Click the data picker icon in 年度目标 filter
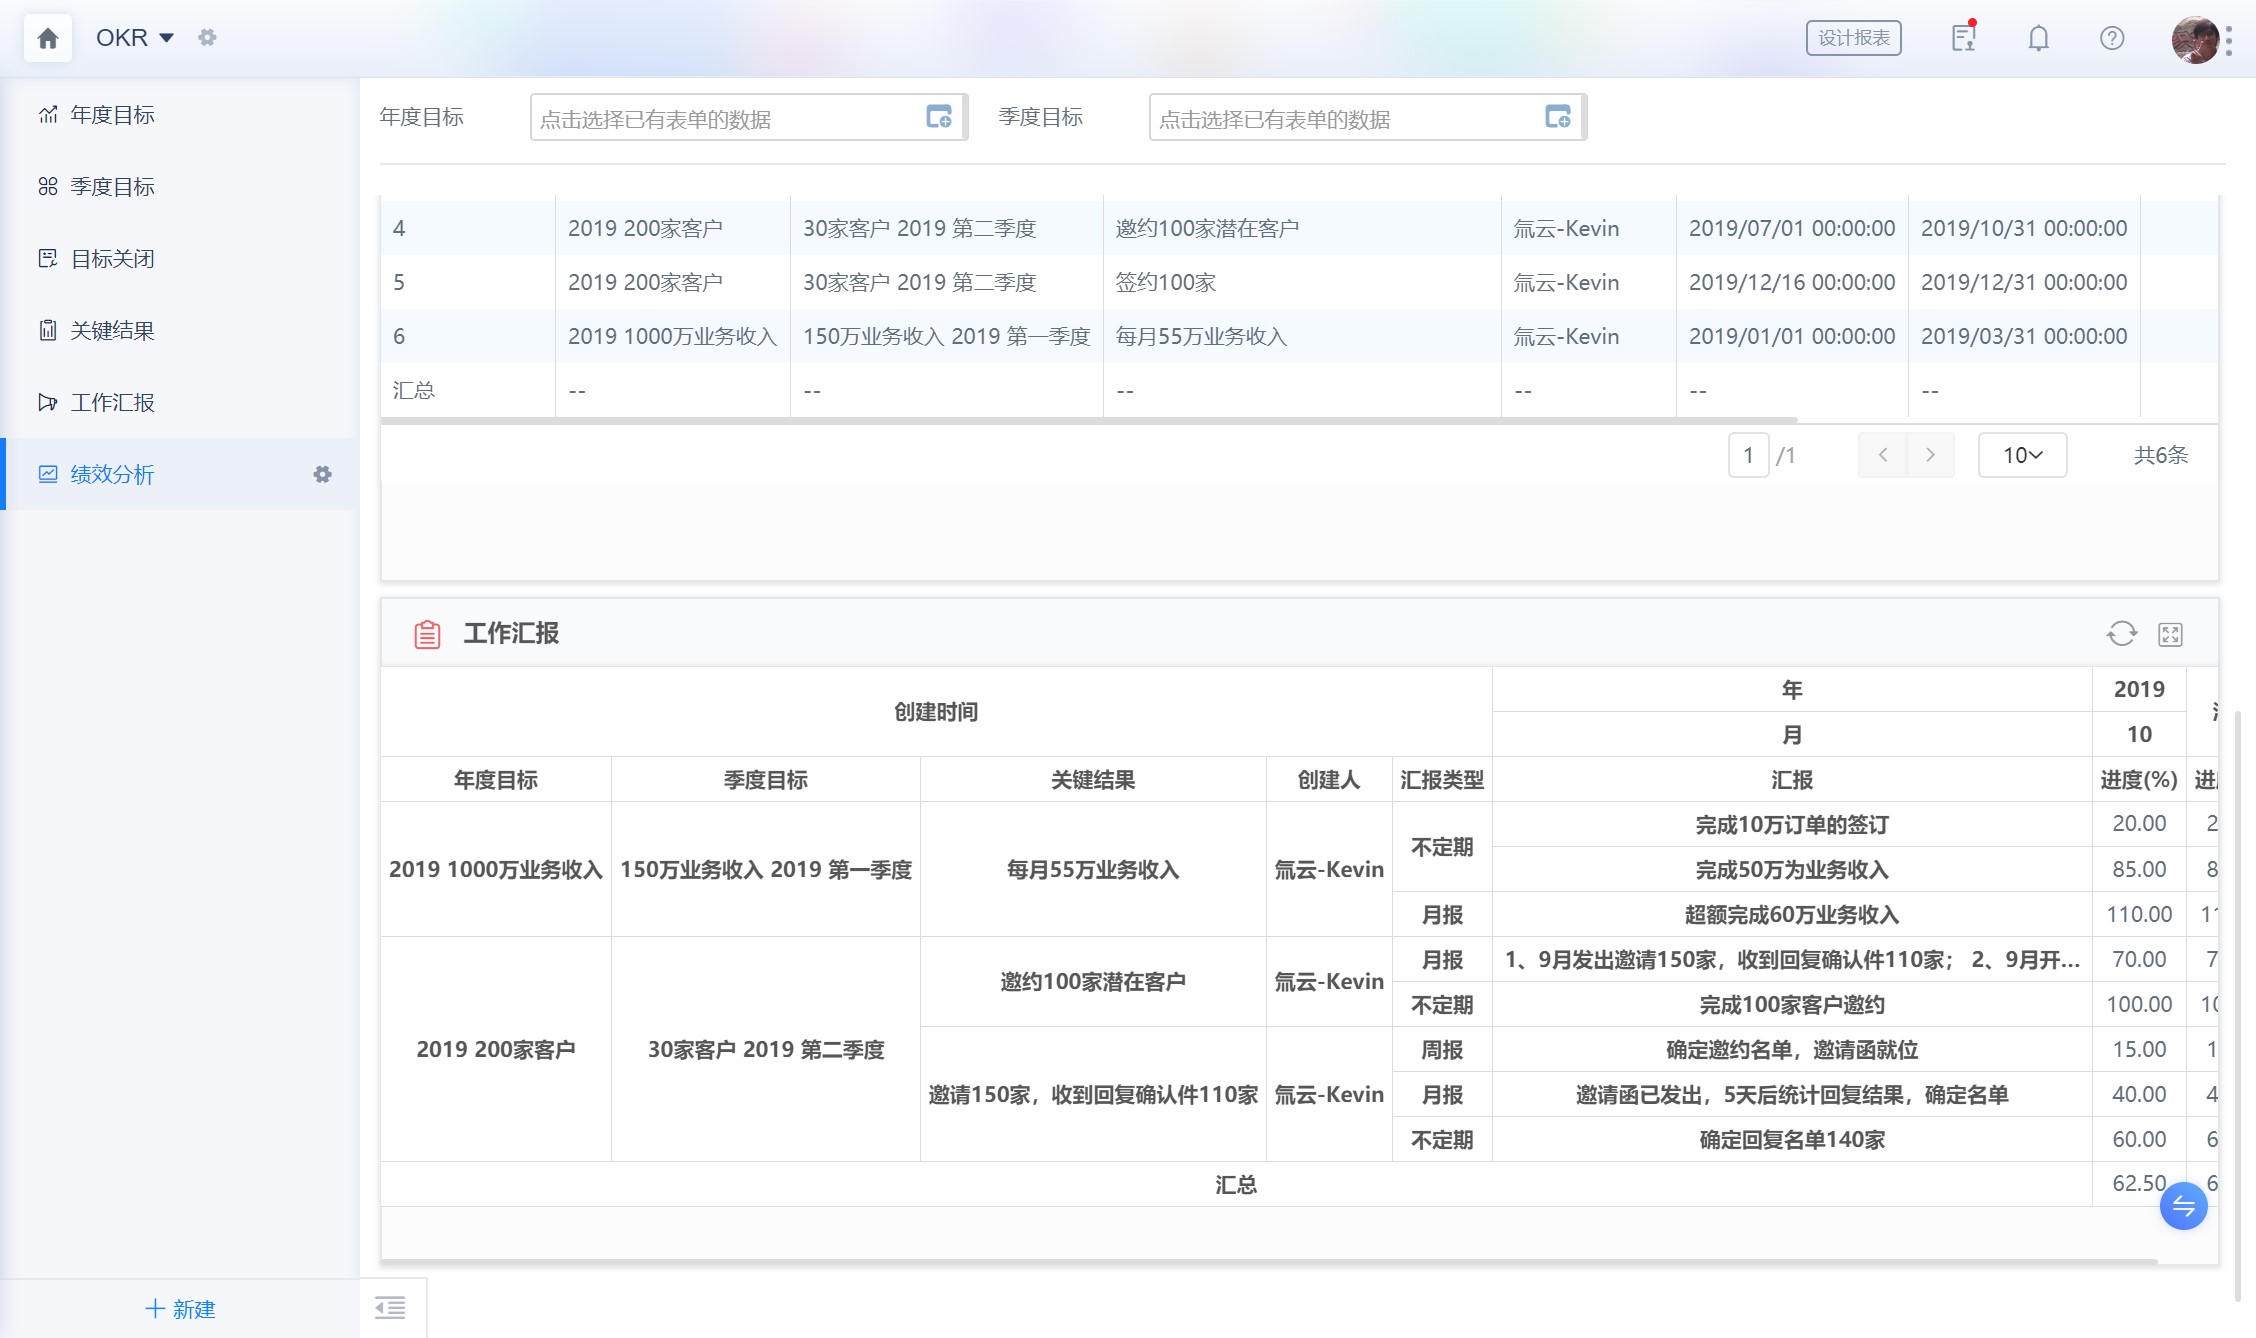Image resolution: width=2256 pixels, height=1338 pixels. (939, 117)
